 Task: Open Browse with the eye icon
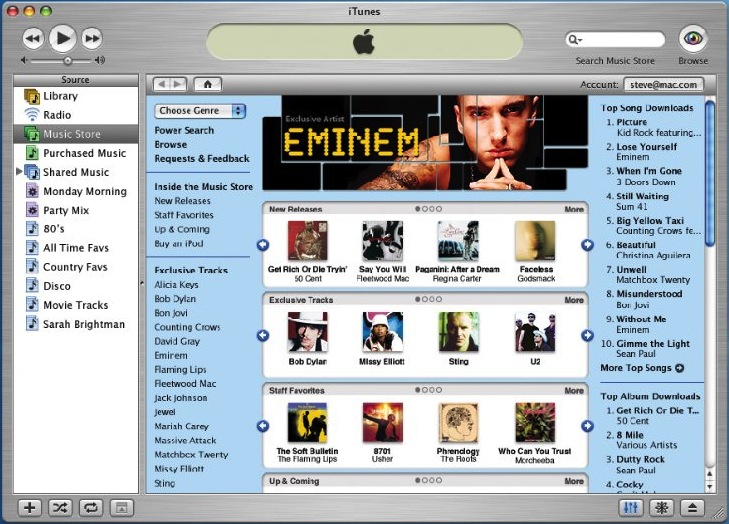[x=693, y=38]
